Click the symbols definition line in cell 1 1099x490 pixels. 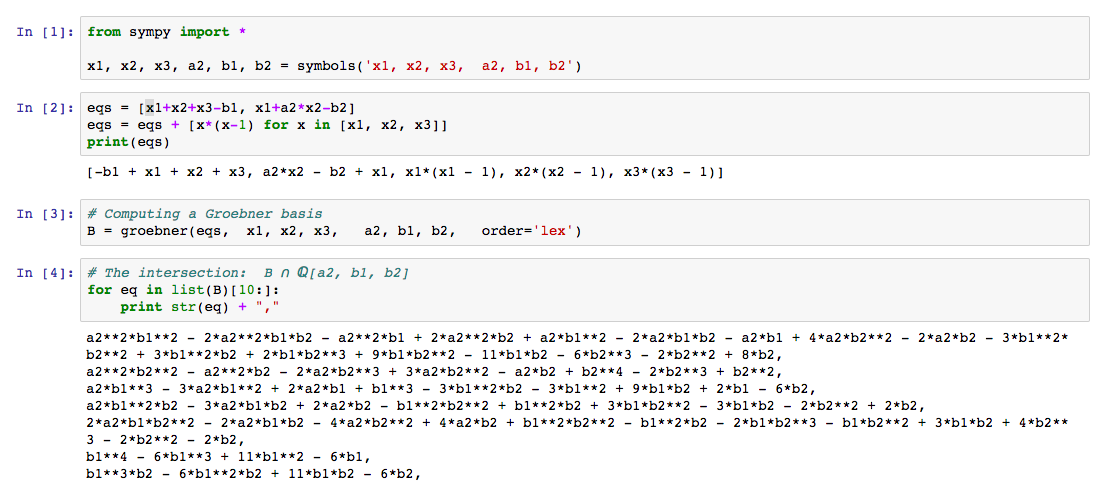pos(335,67)
